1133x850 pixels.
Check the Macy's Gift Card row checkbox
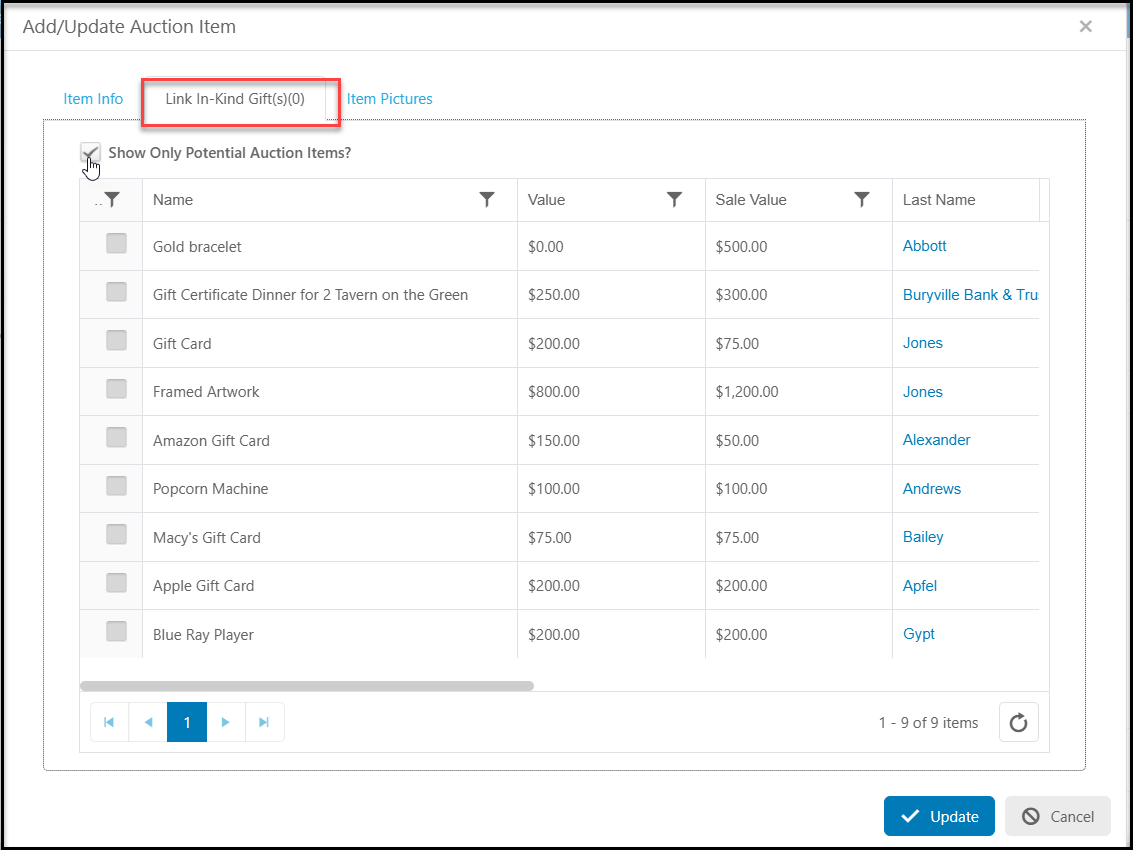116,534
